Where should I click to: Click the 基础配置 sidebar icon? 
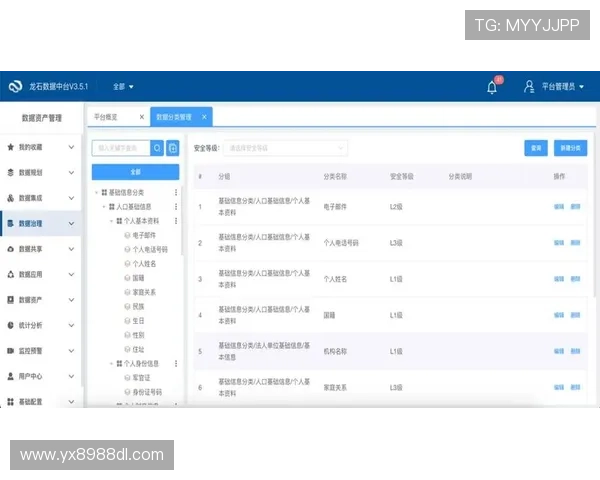[11, 402]
